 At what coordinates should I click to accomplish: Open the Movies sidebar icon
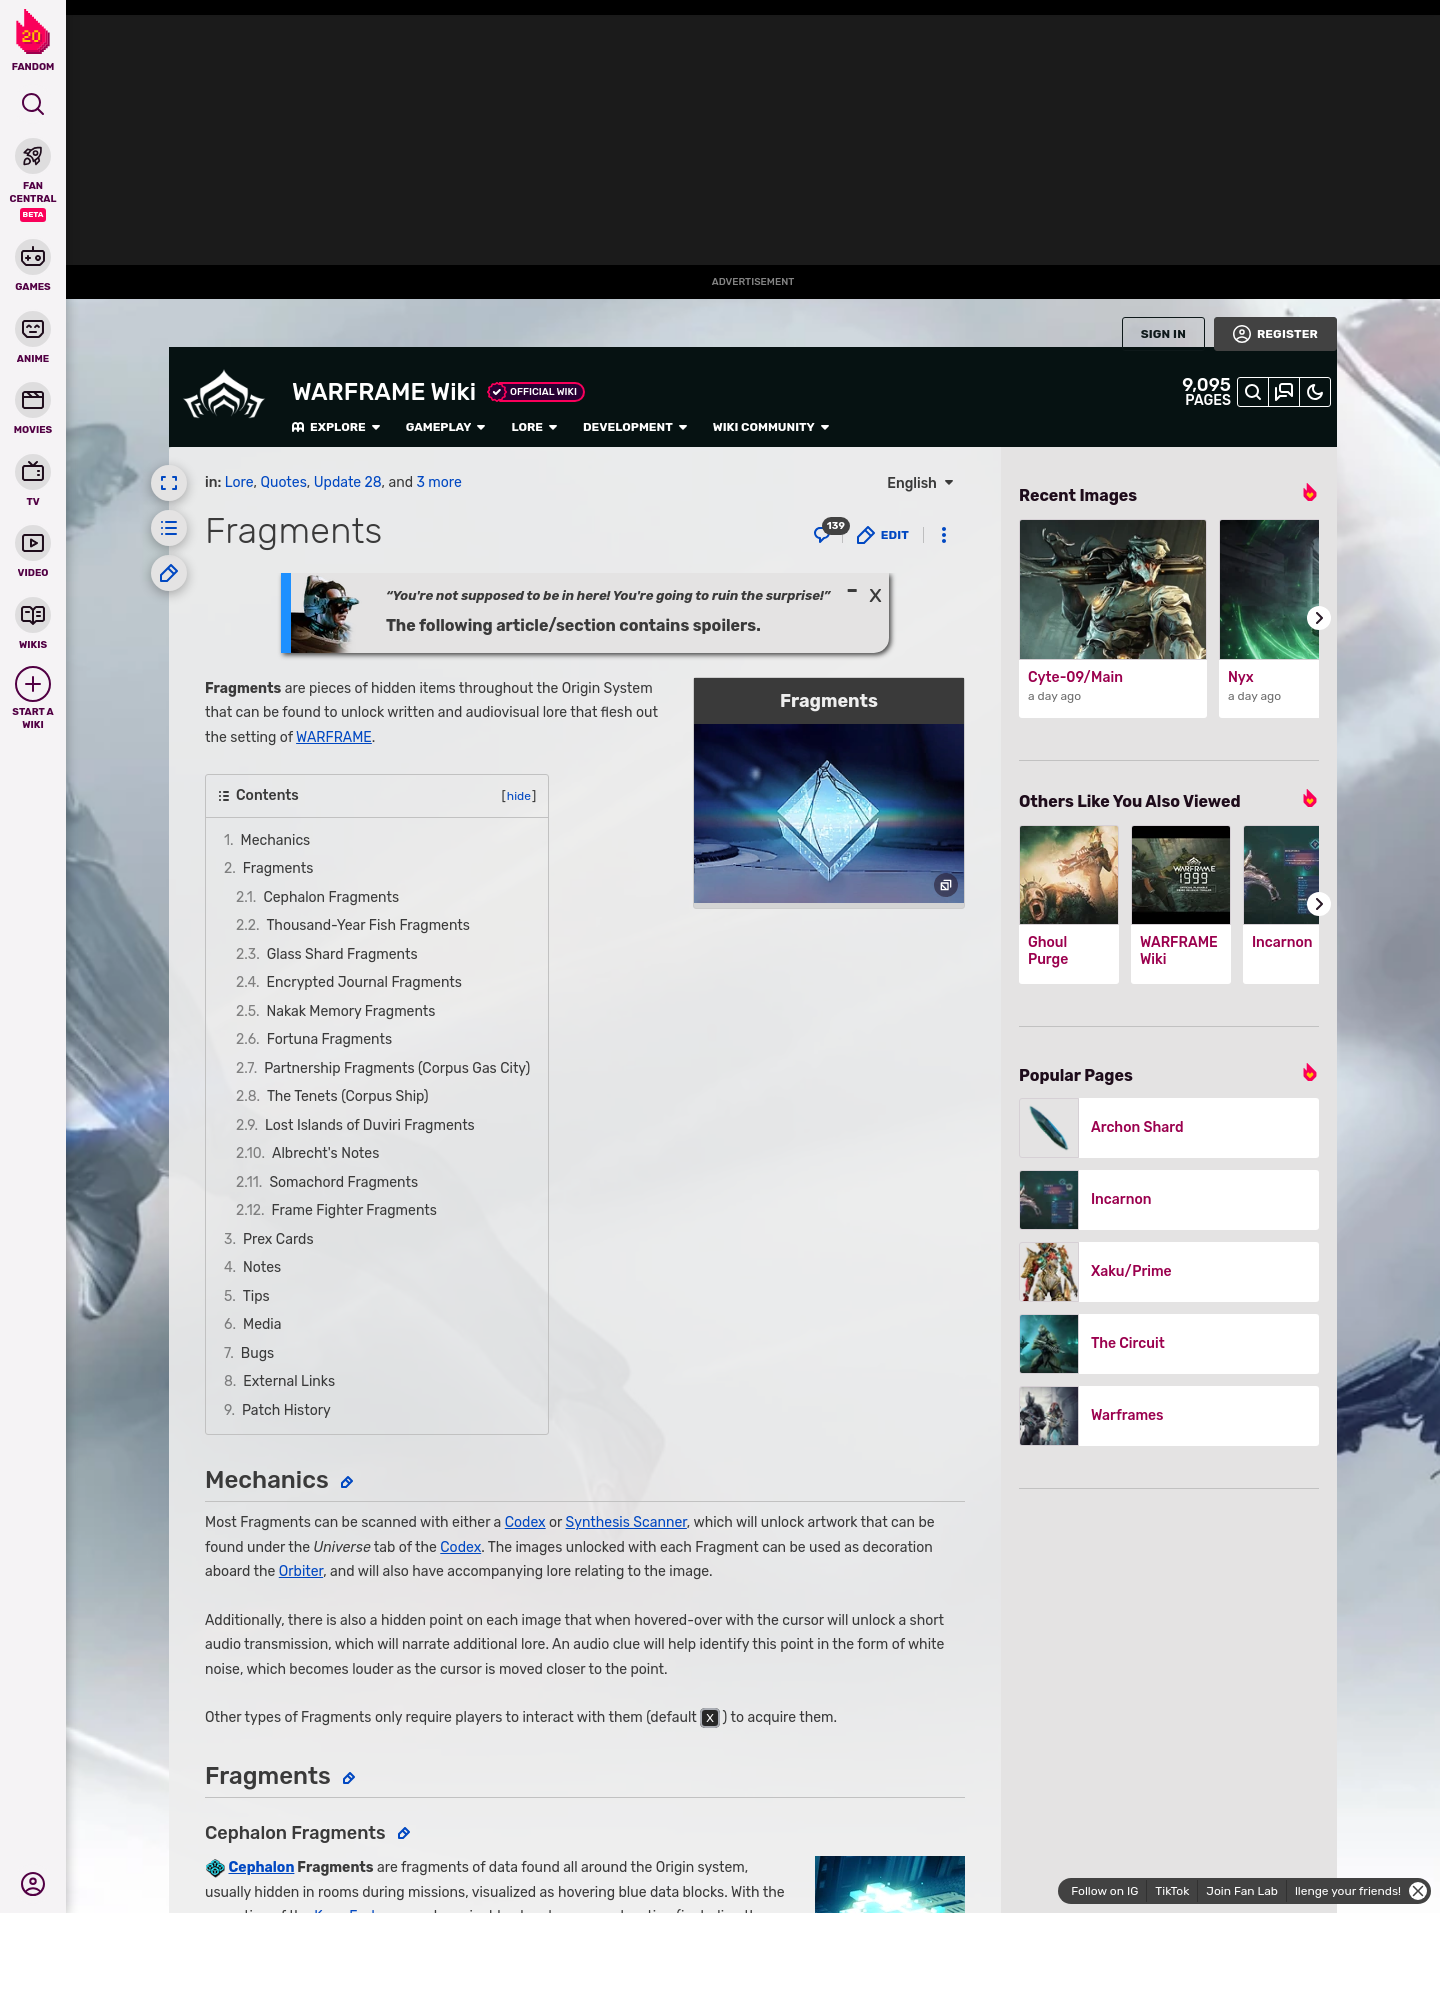[33, 401]
